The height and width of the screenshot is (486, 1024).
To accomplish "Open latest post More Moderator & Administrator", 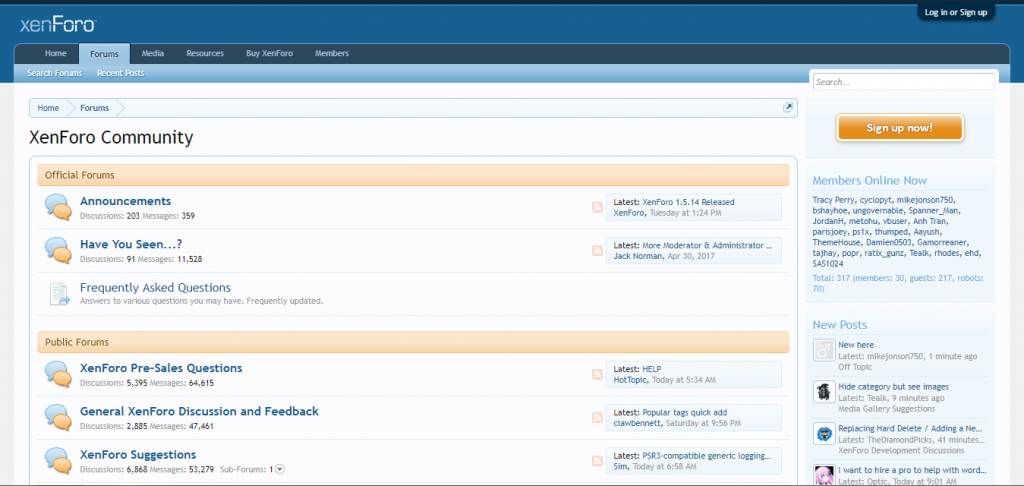I will 707,246.
